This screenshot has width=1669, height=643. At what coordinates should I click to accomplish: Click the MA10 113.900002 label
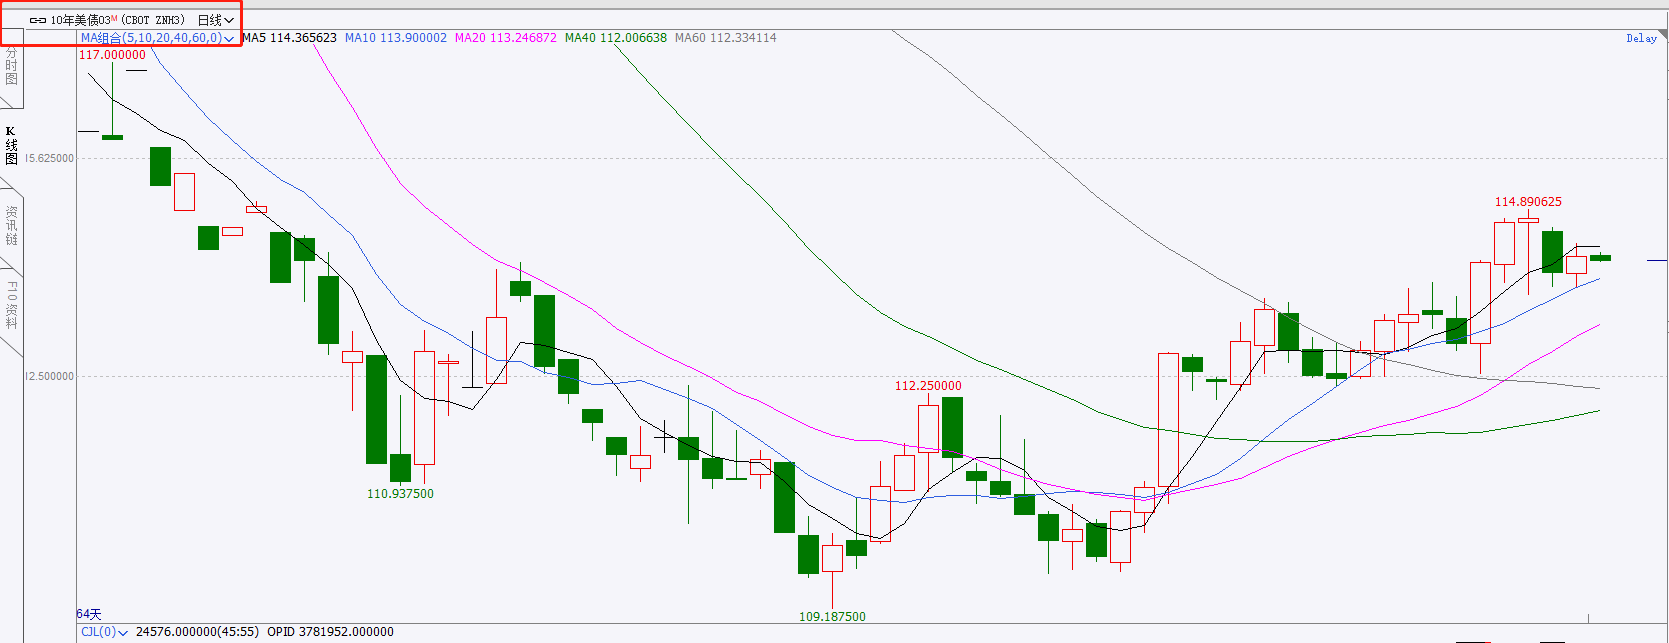tap(396, 38)
